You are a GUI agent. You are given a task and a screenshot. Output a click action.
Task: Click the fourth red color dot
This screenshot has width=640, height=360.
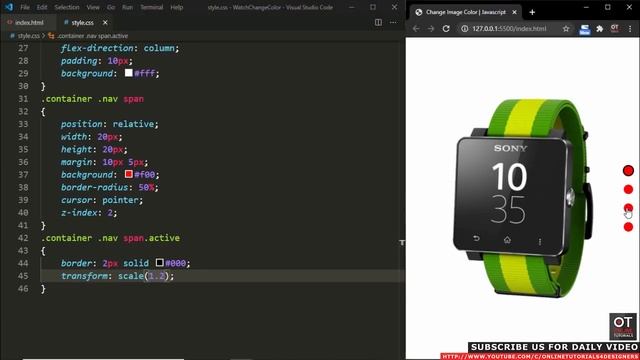tap(628, 227)
